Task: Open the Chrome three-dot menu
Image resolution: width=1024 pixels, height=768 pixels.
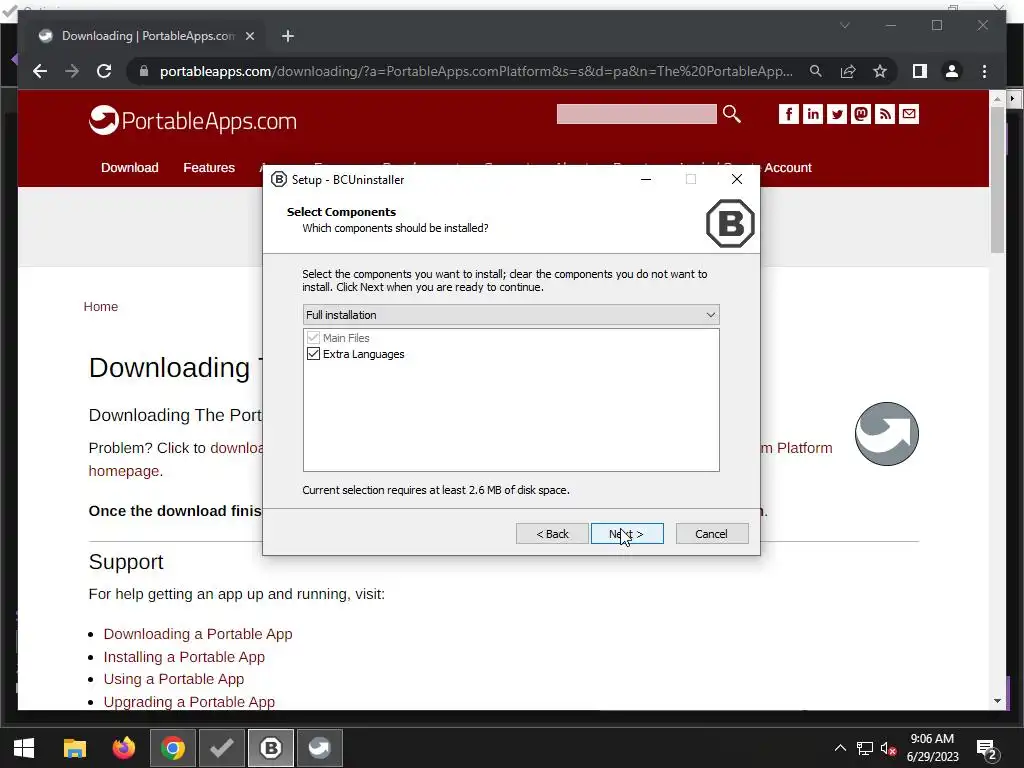Action: point(984,71)
